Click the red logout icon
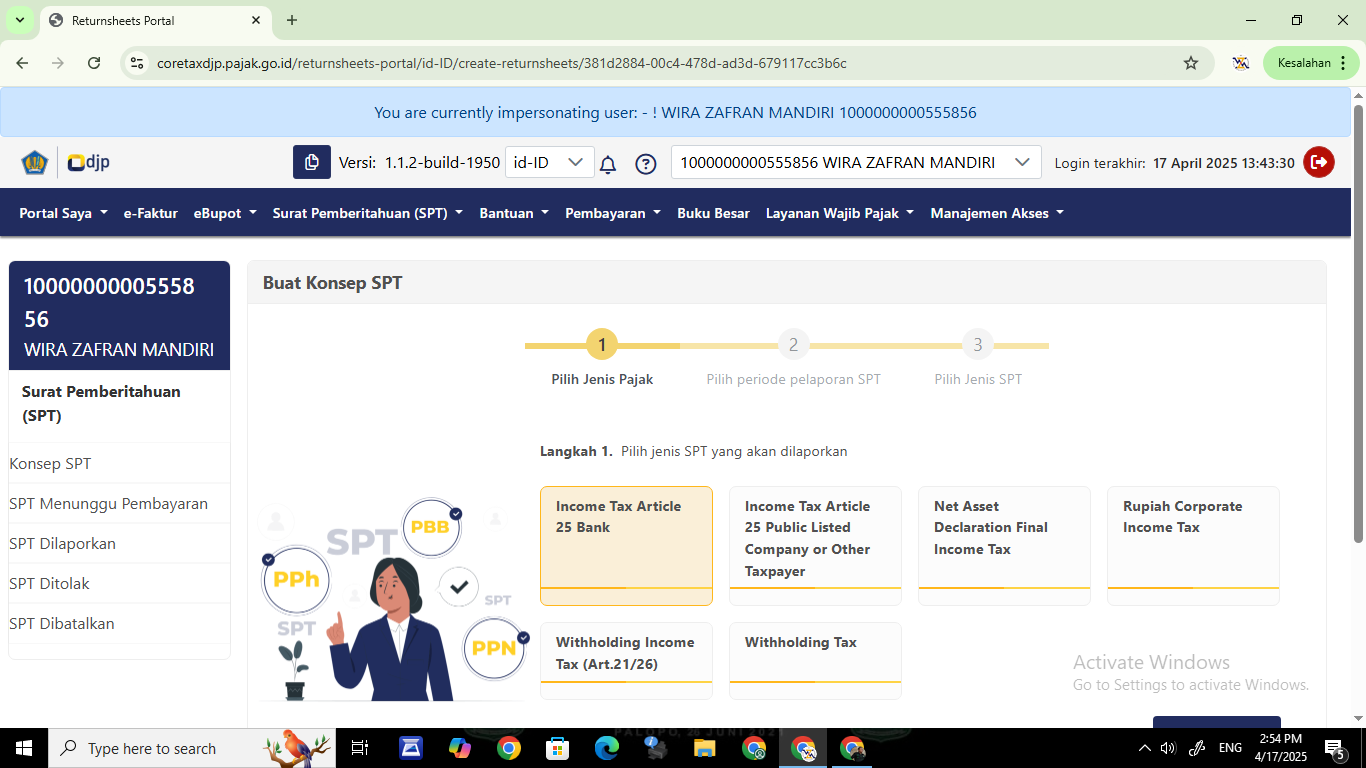Viewport: 1366px width, 768px height. pos(1318,162)
